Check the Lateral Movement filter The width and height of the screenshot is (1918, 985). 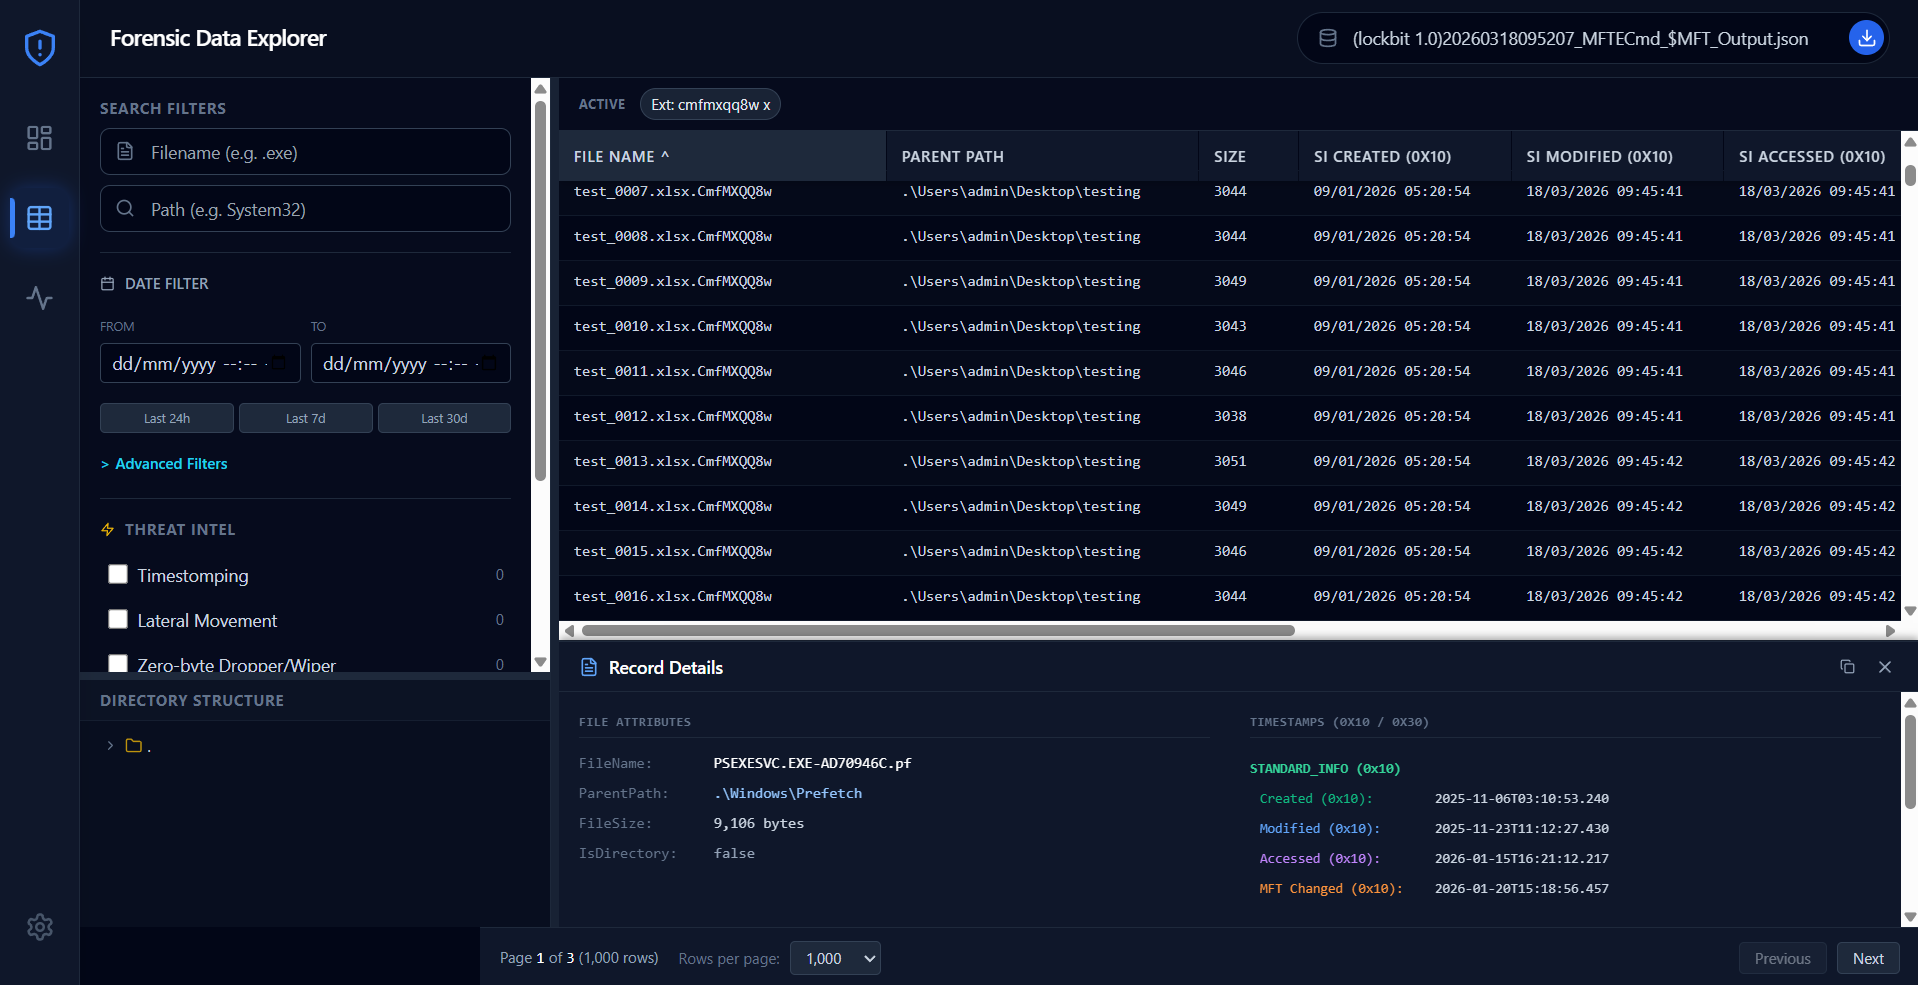(118, 619)
